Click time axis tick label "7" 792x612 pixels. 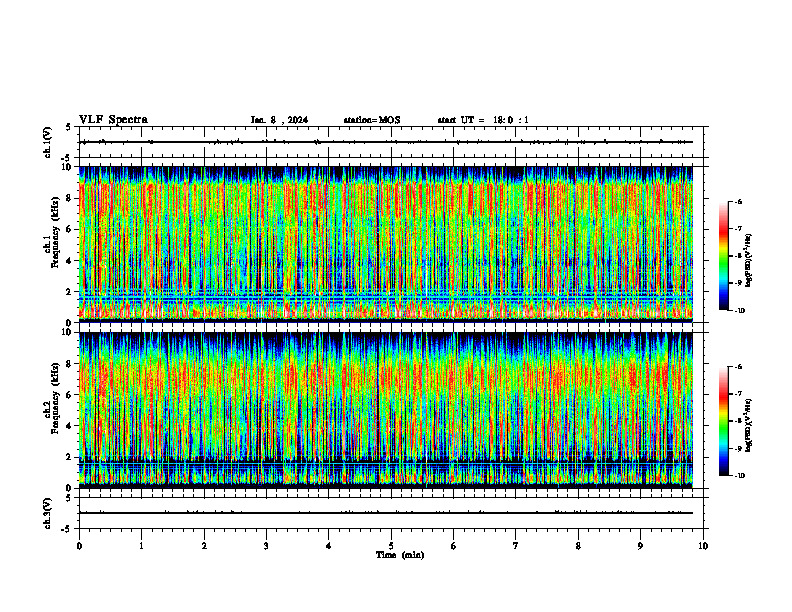[x=516, y=546]
